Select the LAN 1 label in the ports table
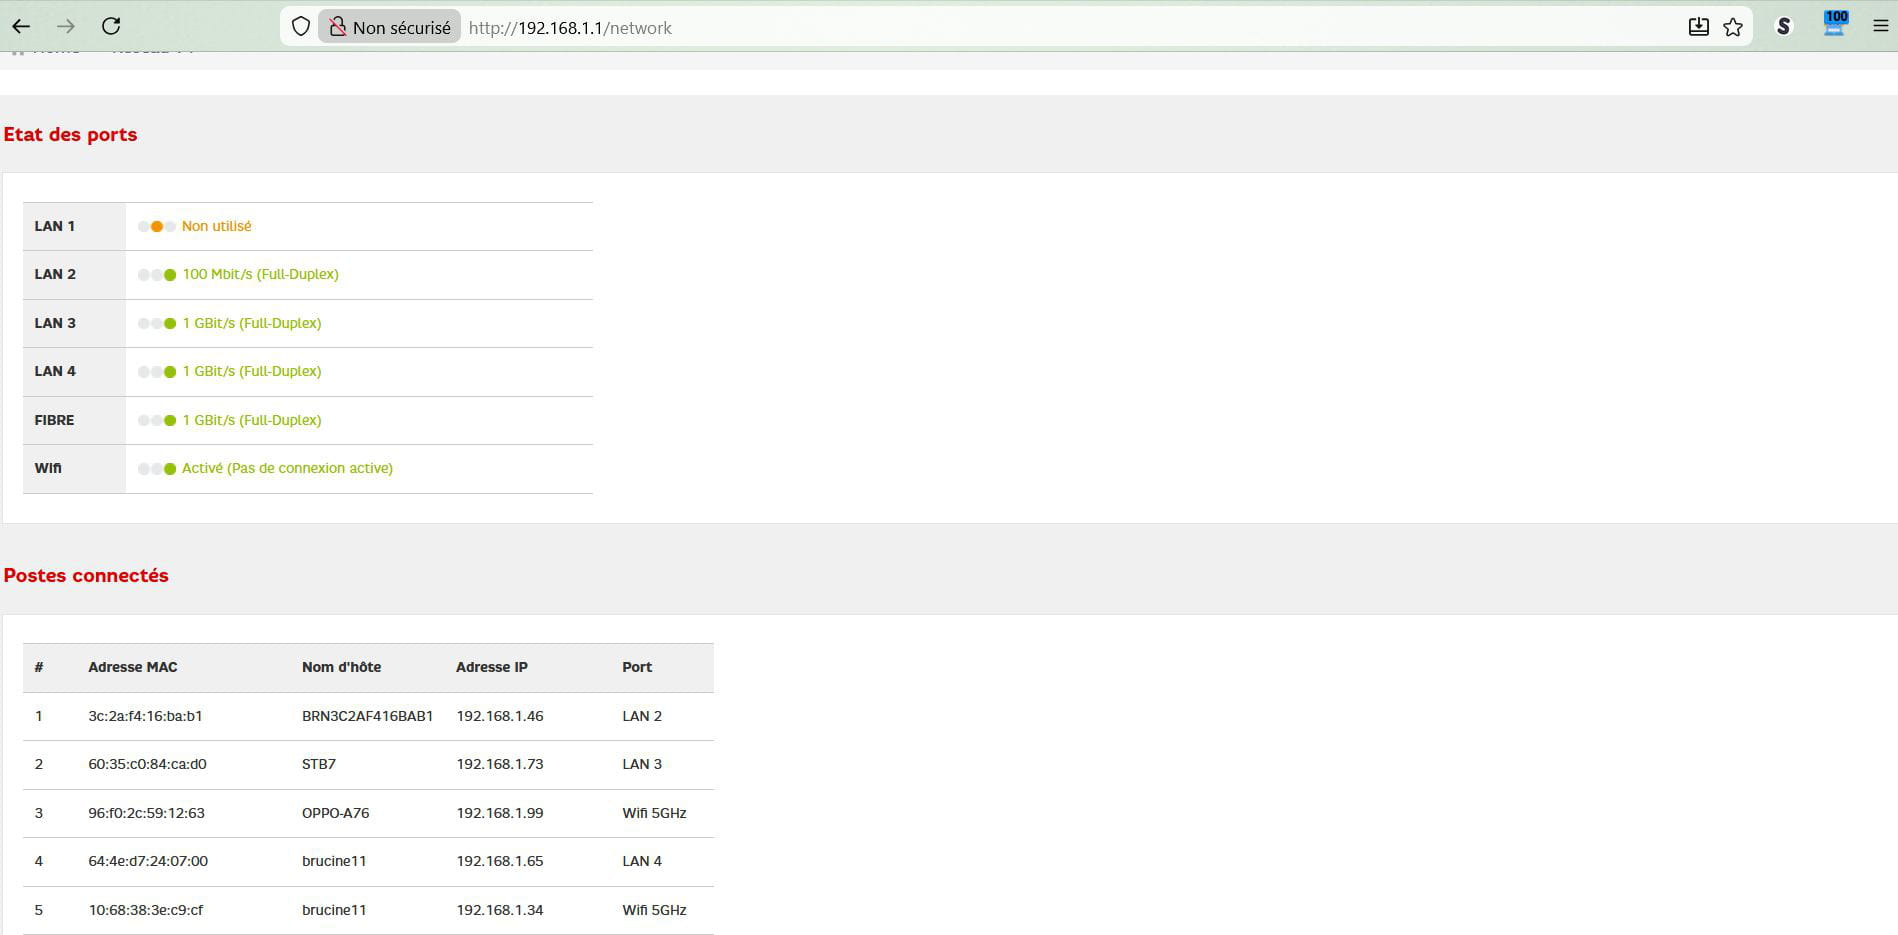 click(x=55, y=226)
